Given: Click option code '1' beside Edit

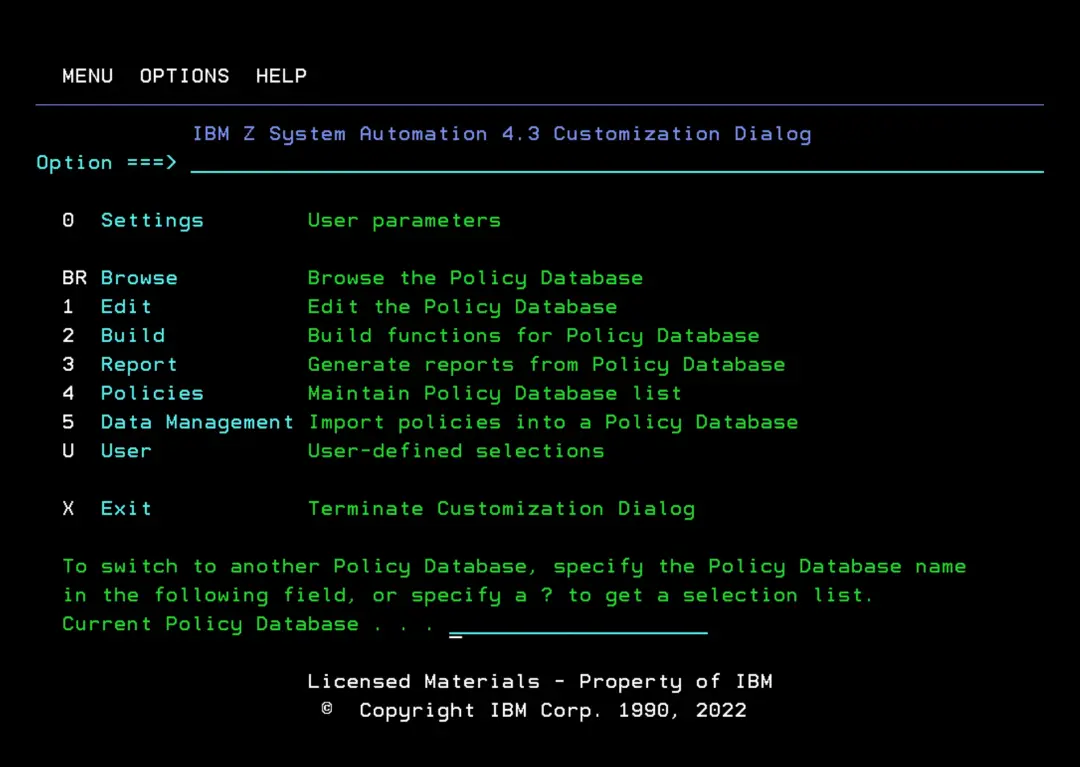Looking at the screenshot, I should [68, 307].
